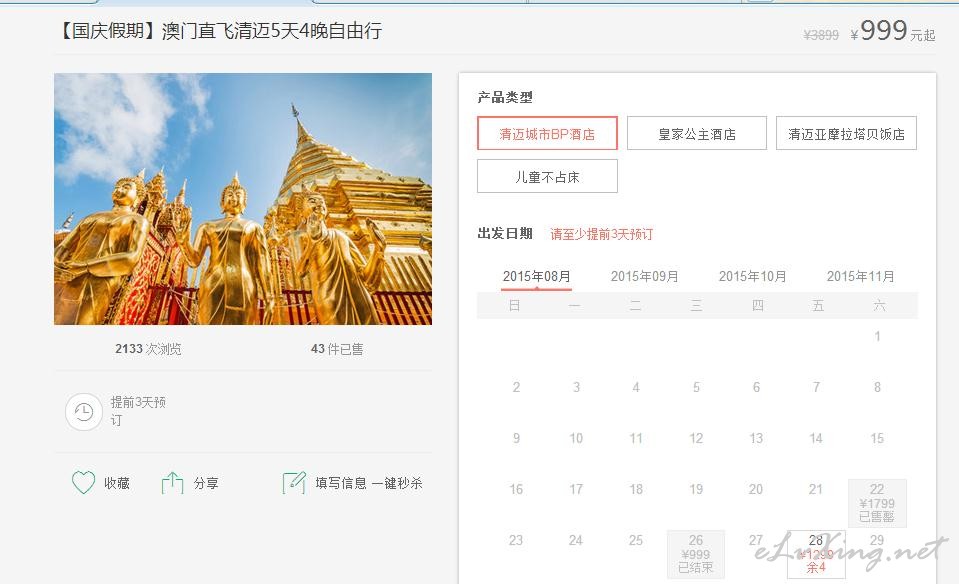Click the product title 澳门直飞清迈5天4晚自由行
The image size is (959, 584).
(272, 31)
